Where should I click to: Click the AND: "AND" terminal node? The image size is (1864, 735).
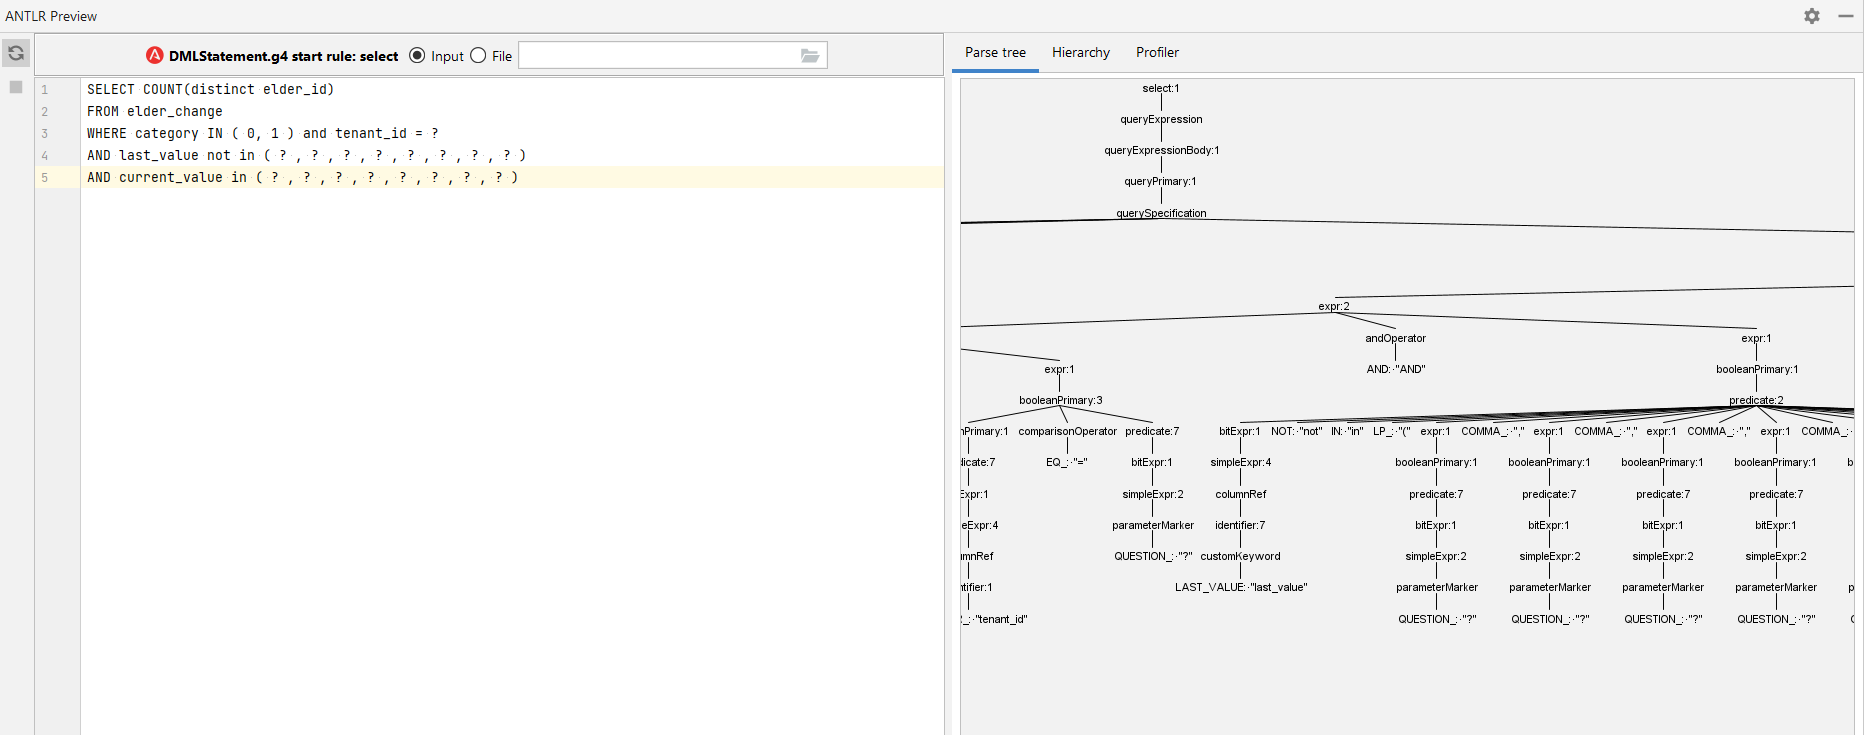(1396, 369)
